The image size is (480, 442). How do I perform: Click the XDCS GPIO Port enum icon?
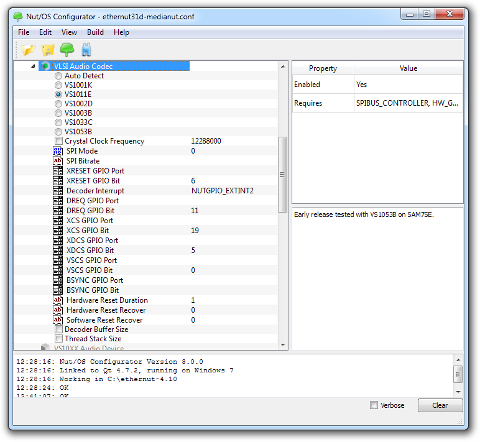point(58,240)
